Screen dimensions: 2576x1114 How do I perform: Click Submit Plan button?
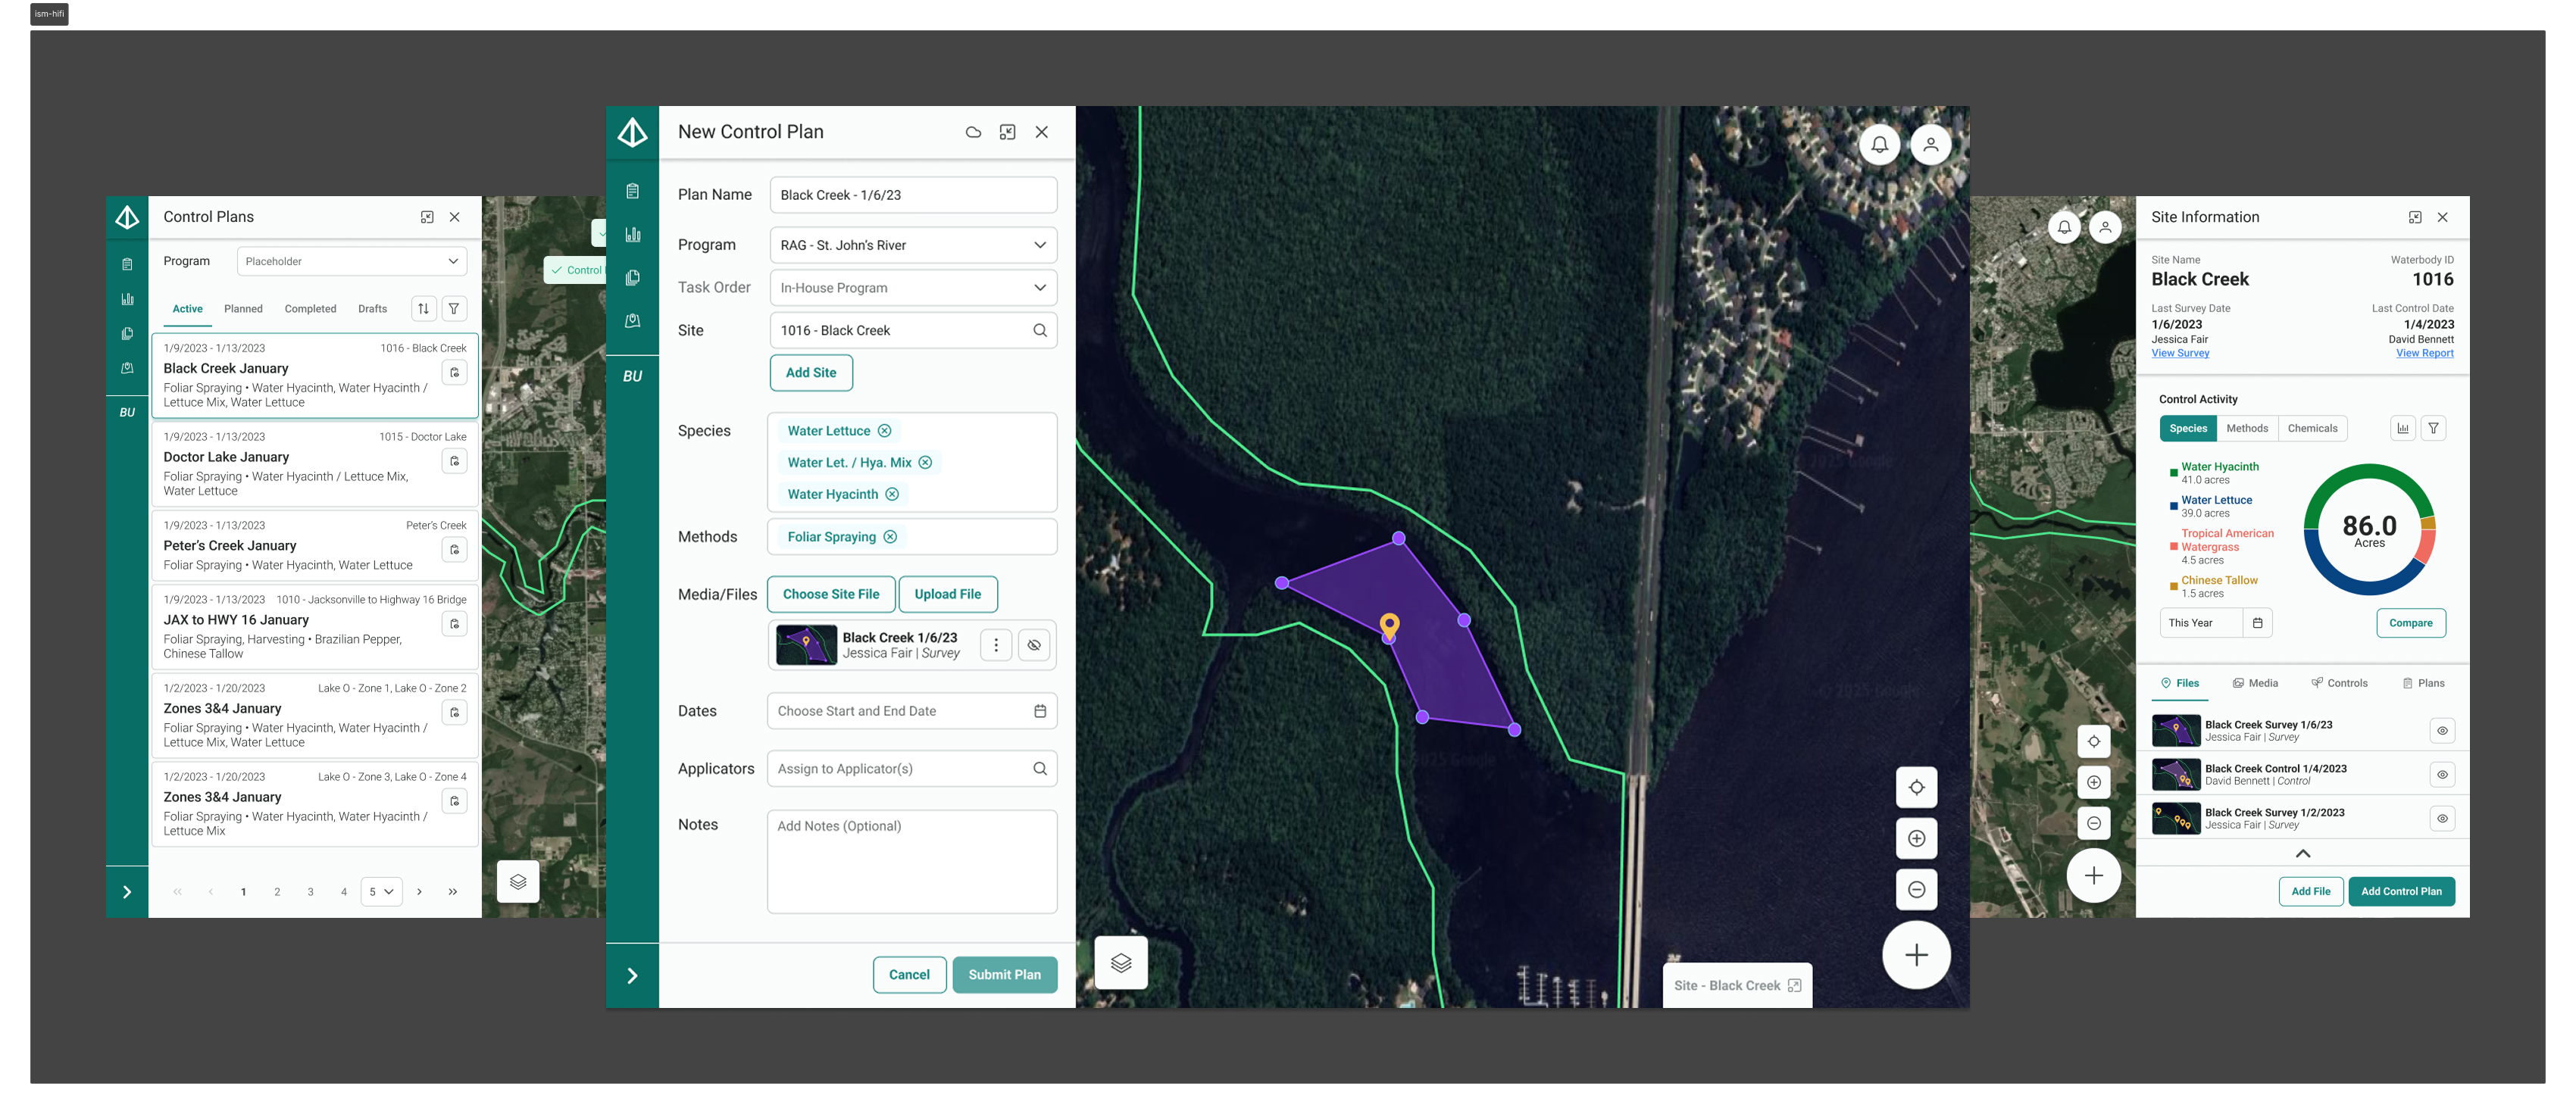pyautogui.click(x=1004, y=975)
